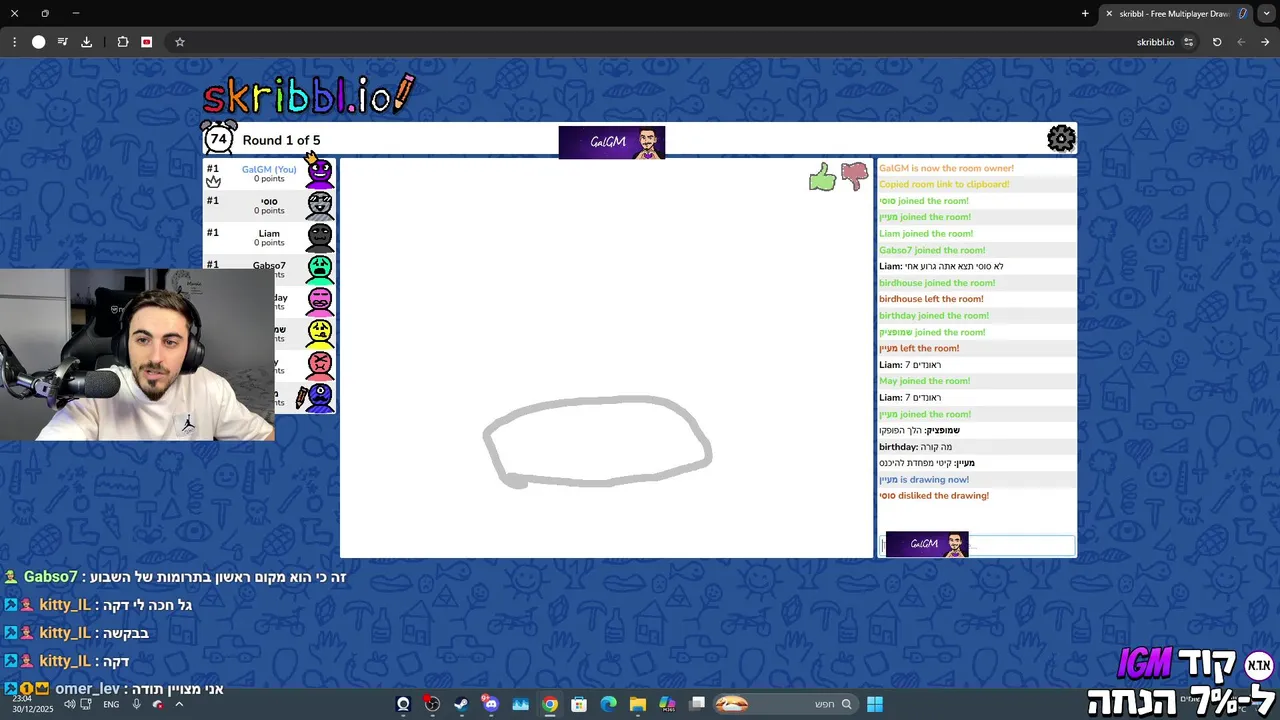Click סוסי player gray avatar
This screenshot has height=720, width=1280.
click(x=320, y=205)
